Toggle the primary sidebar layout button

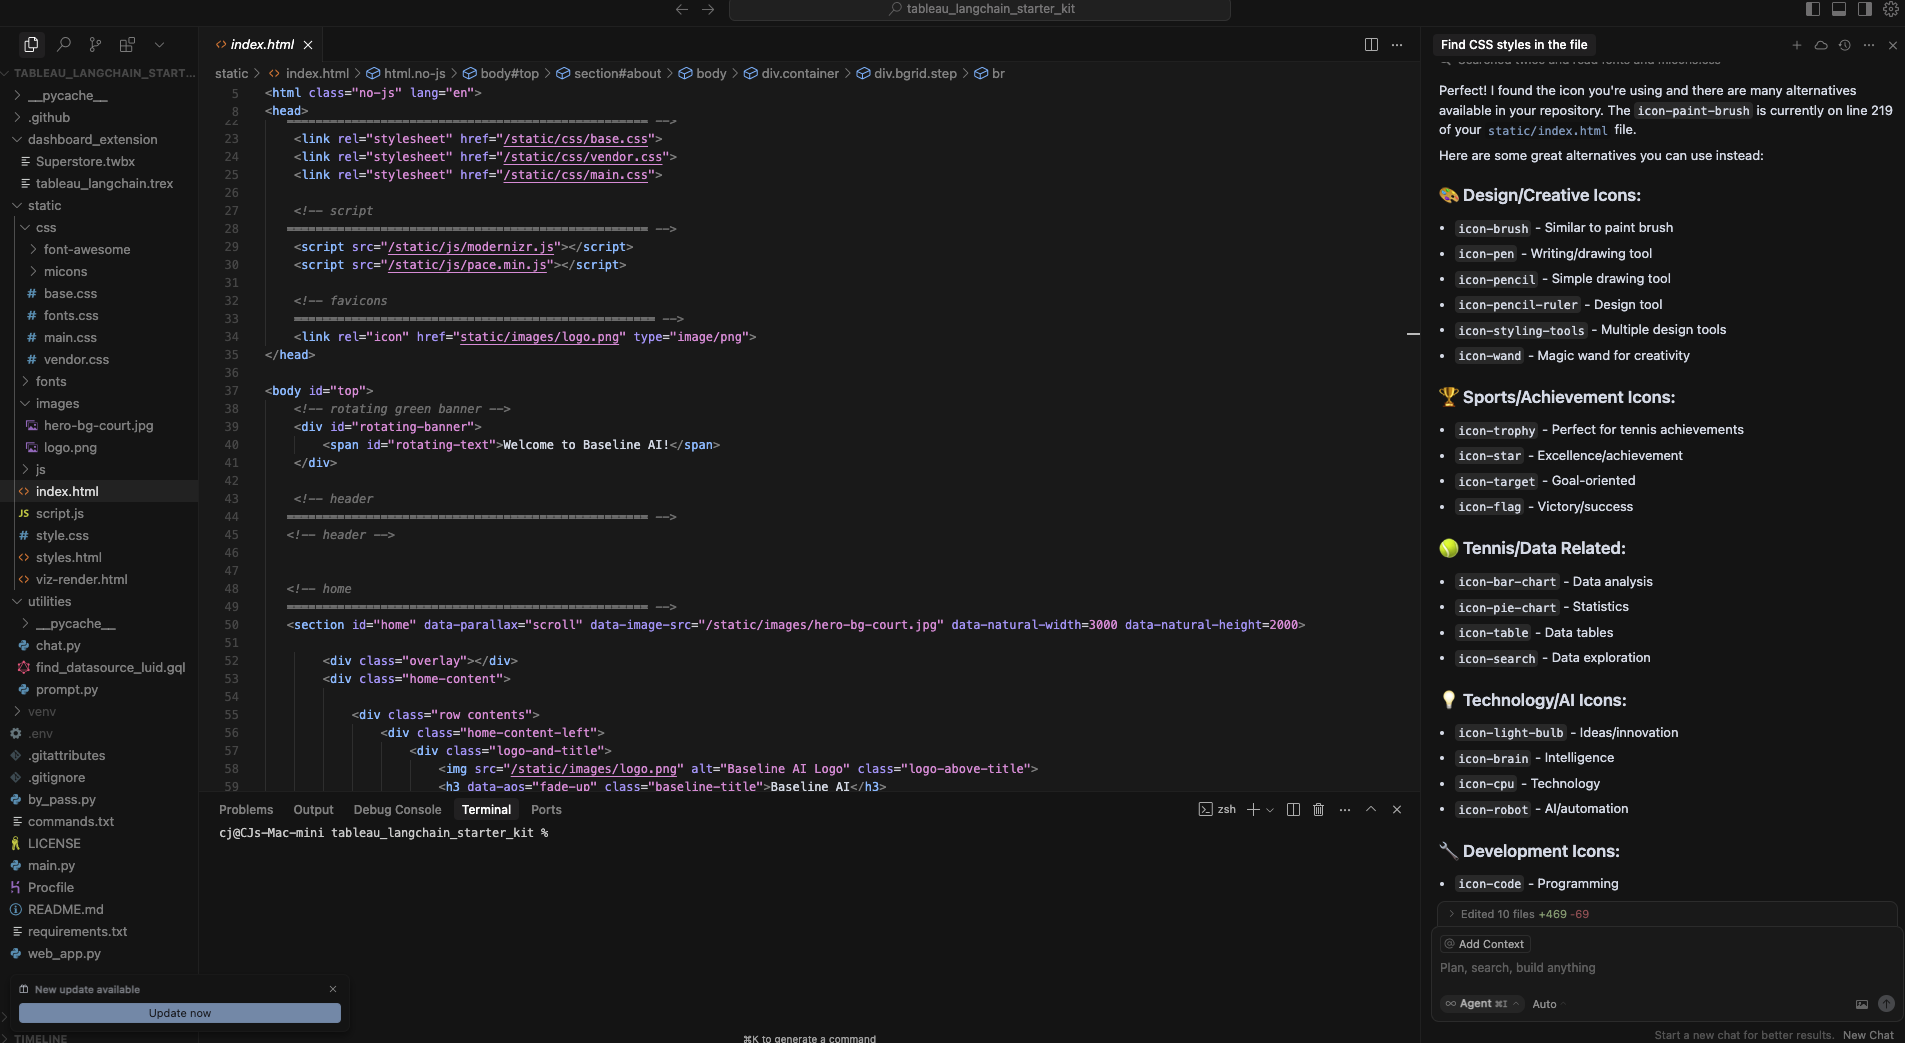1813,9
